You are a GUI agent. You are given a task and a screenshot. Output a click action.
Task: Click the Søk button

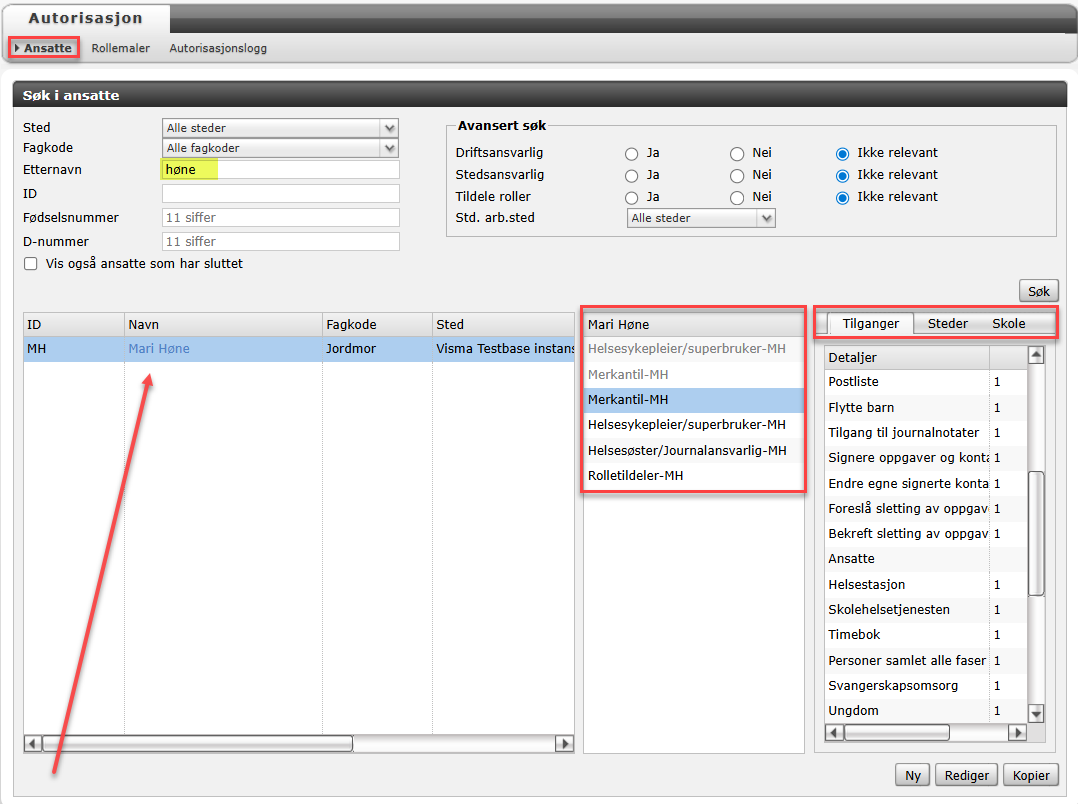click(1039, 291)
